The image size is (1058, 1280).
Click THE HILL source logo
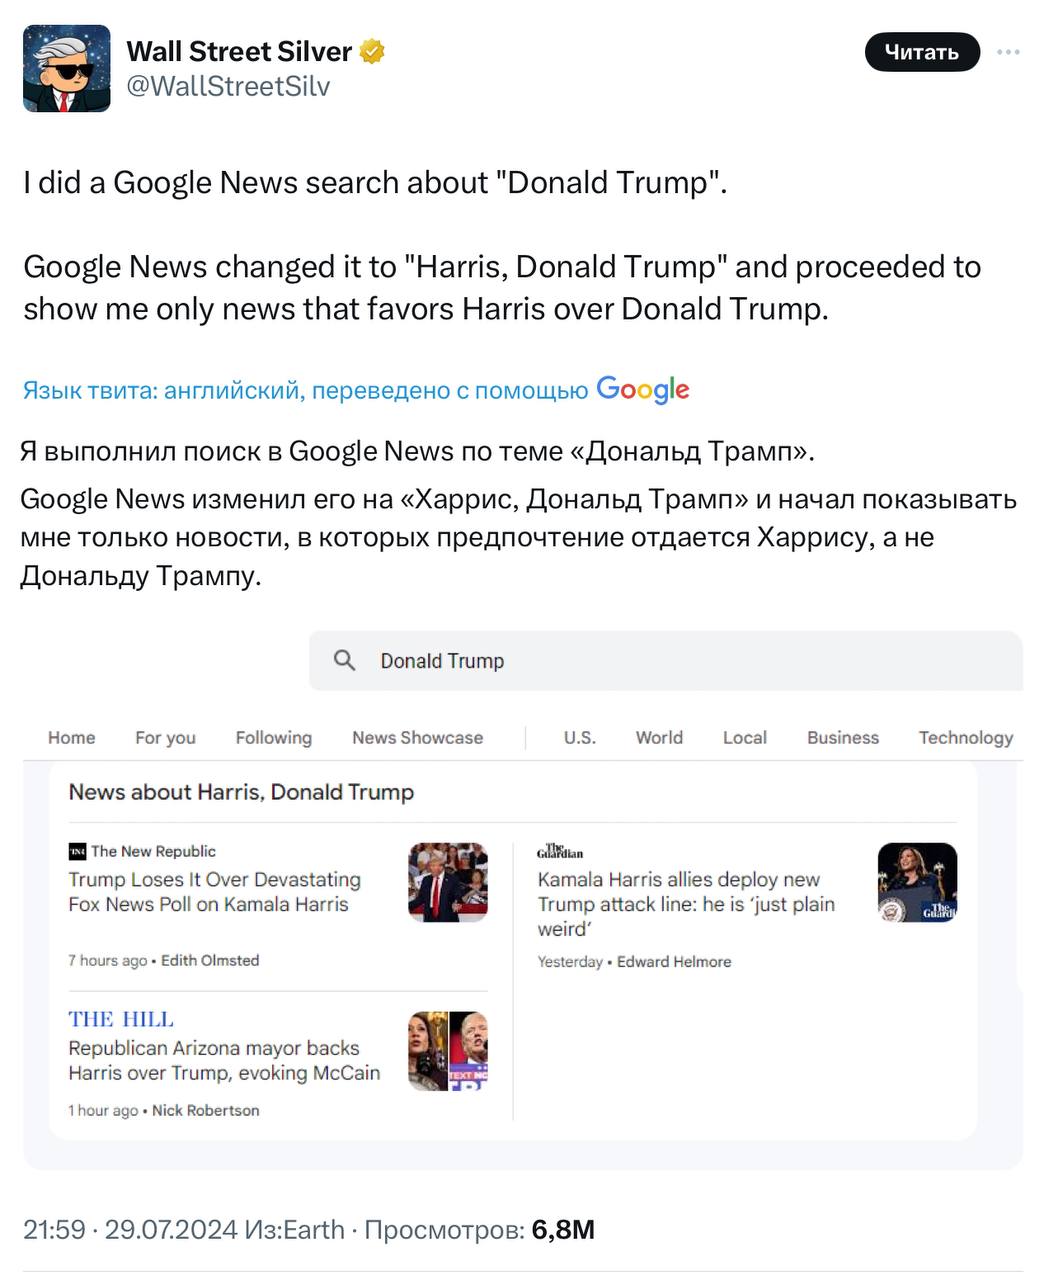tap(121, 1019)
